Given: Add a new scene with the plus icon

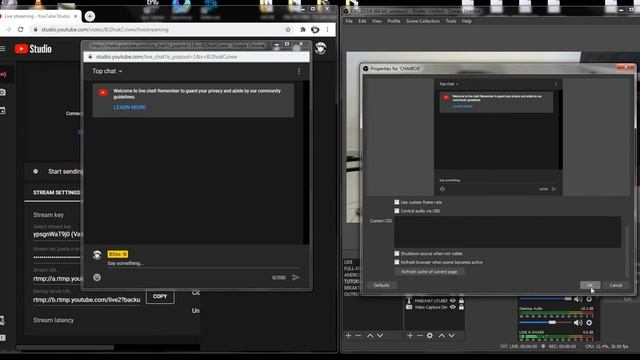Looking at the screenshot, I should [348, 336].
